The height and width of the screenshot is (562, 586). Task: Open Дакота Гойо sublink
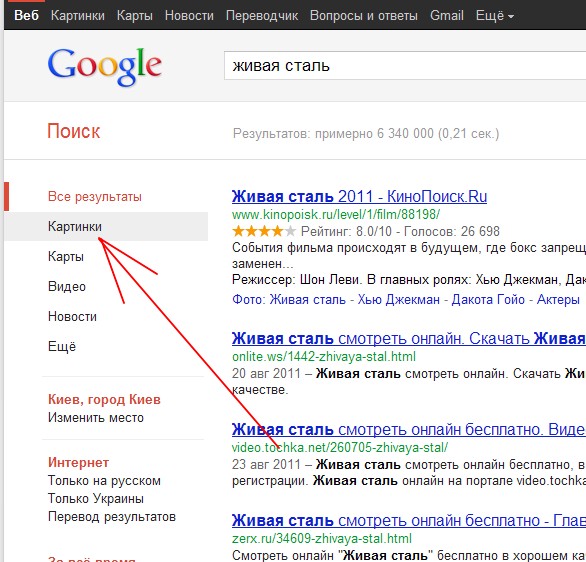488,300
